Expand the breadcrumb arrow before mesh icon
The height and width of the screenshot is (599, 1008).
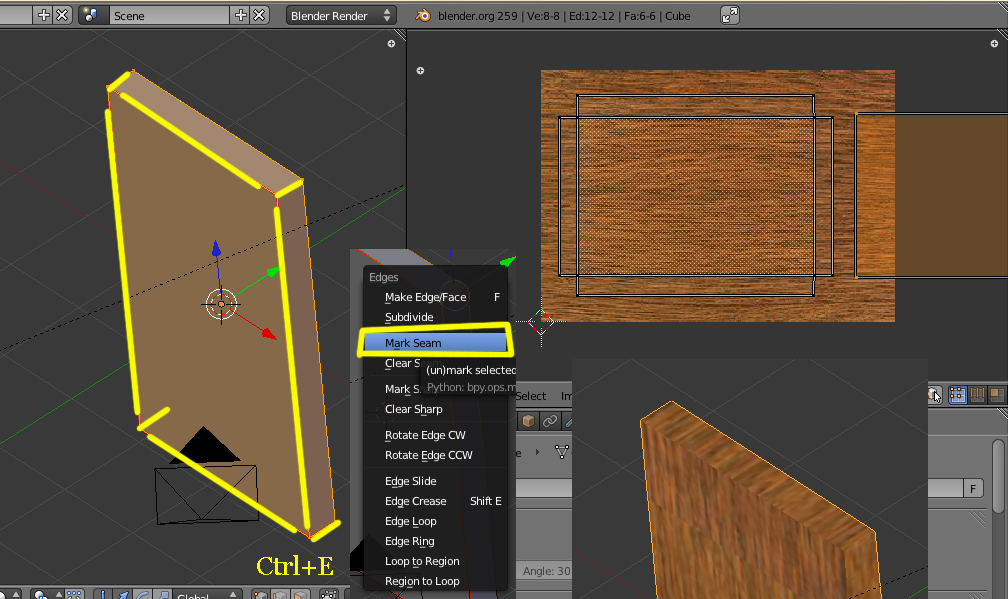[537, 452]
